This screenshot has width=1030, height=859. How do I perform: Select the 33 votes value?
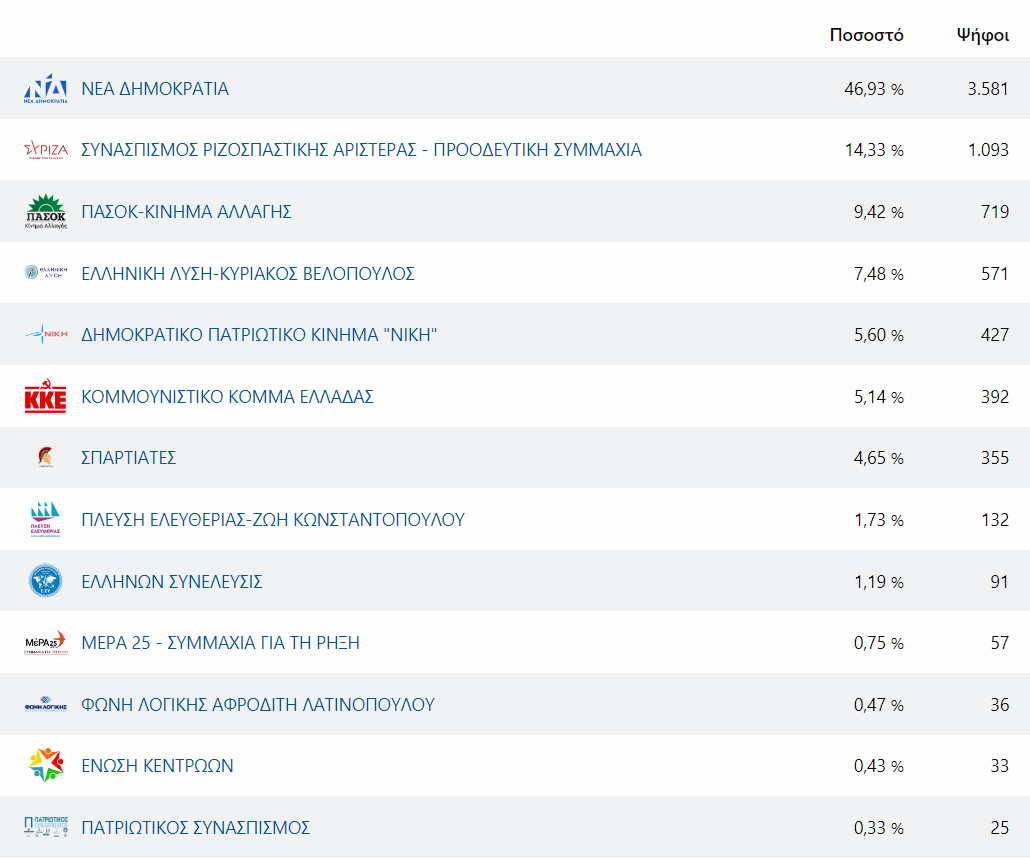click(x=1000, y=766)
